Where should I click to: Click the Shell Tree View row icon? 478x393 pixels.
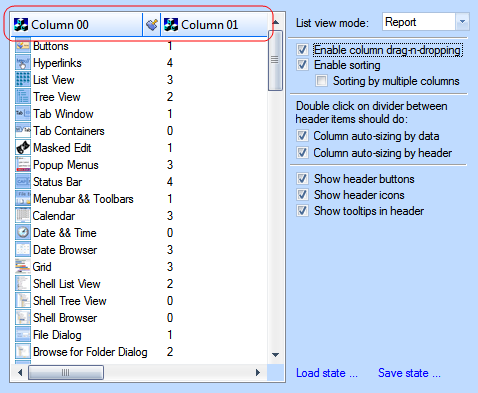pyautogui.click(x=23, y=301)
